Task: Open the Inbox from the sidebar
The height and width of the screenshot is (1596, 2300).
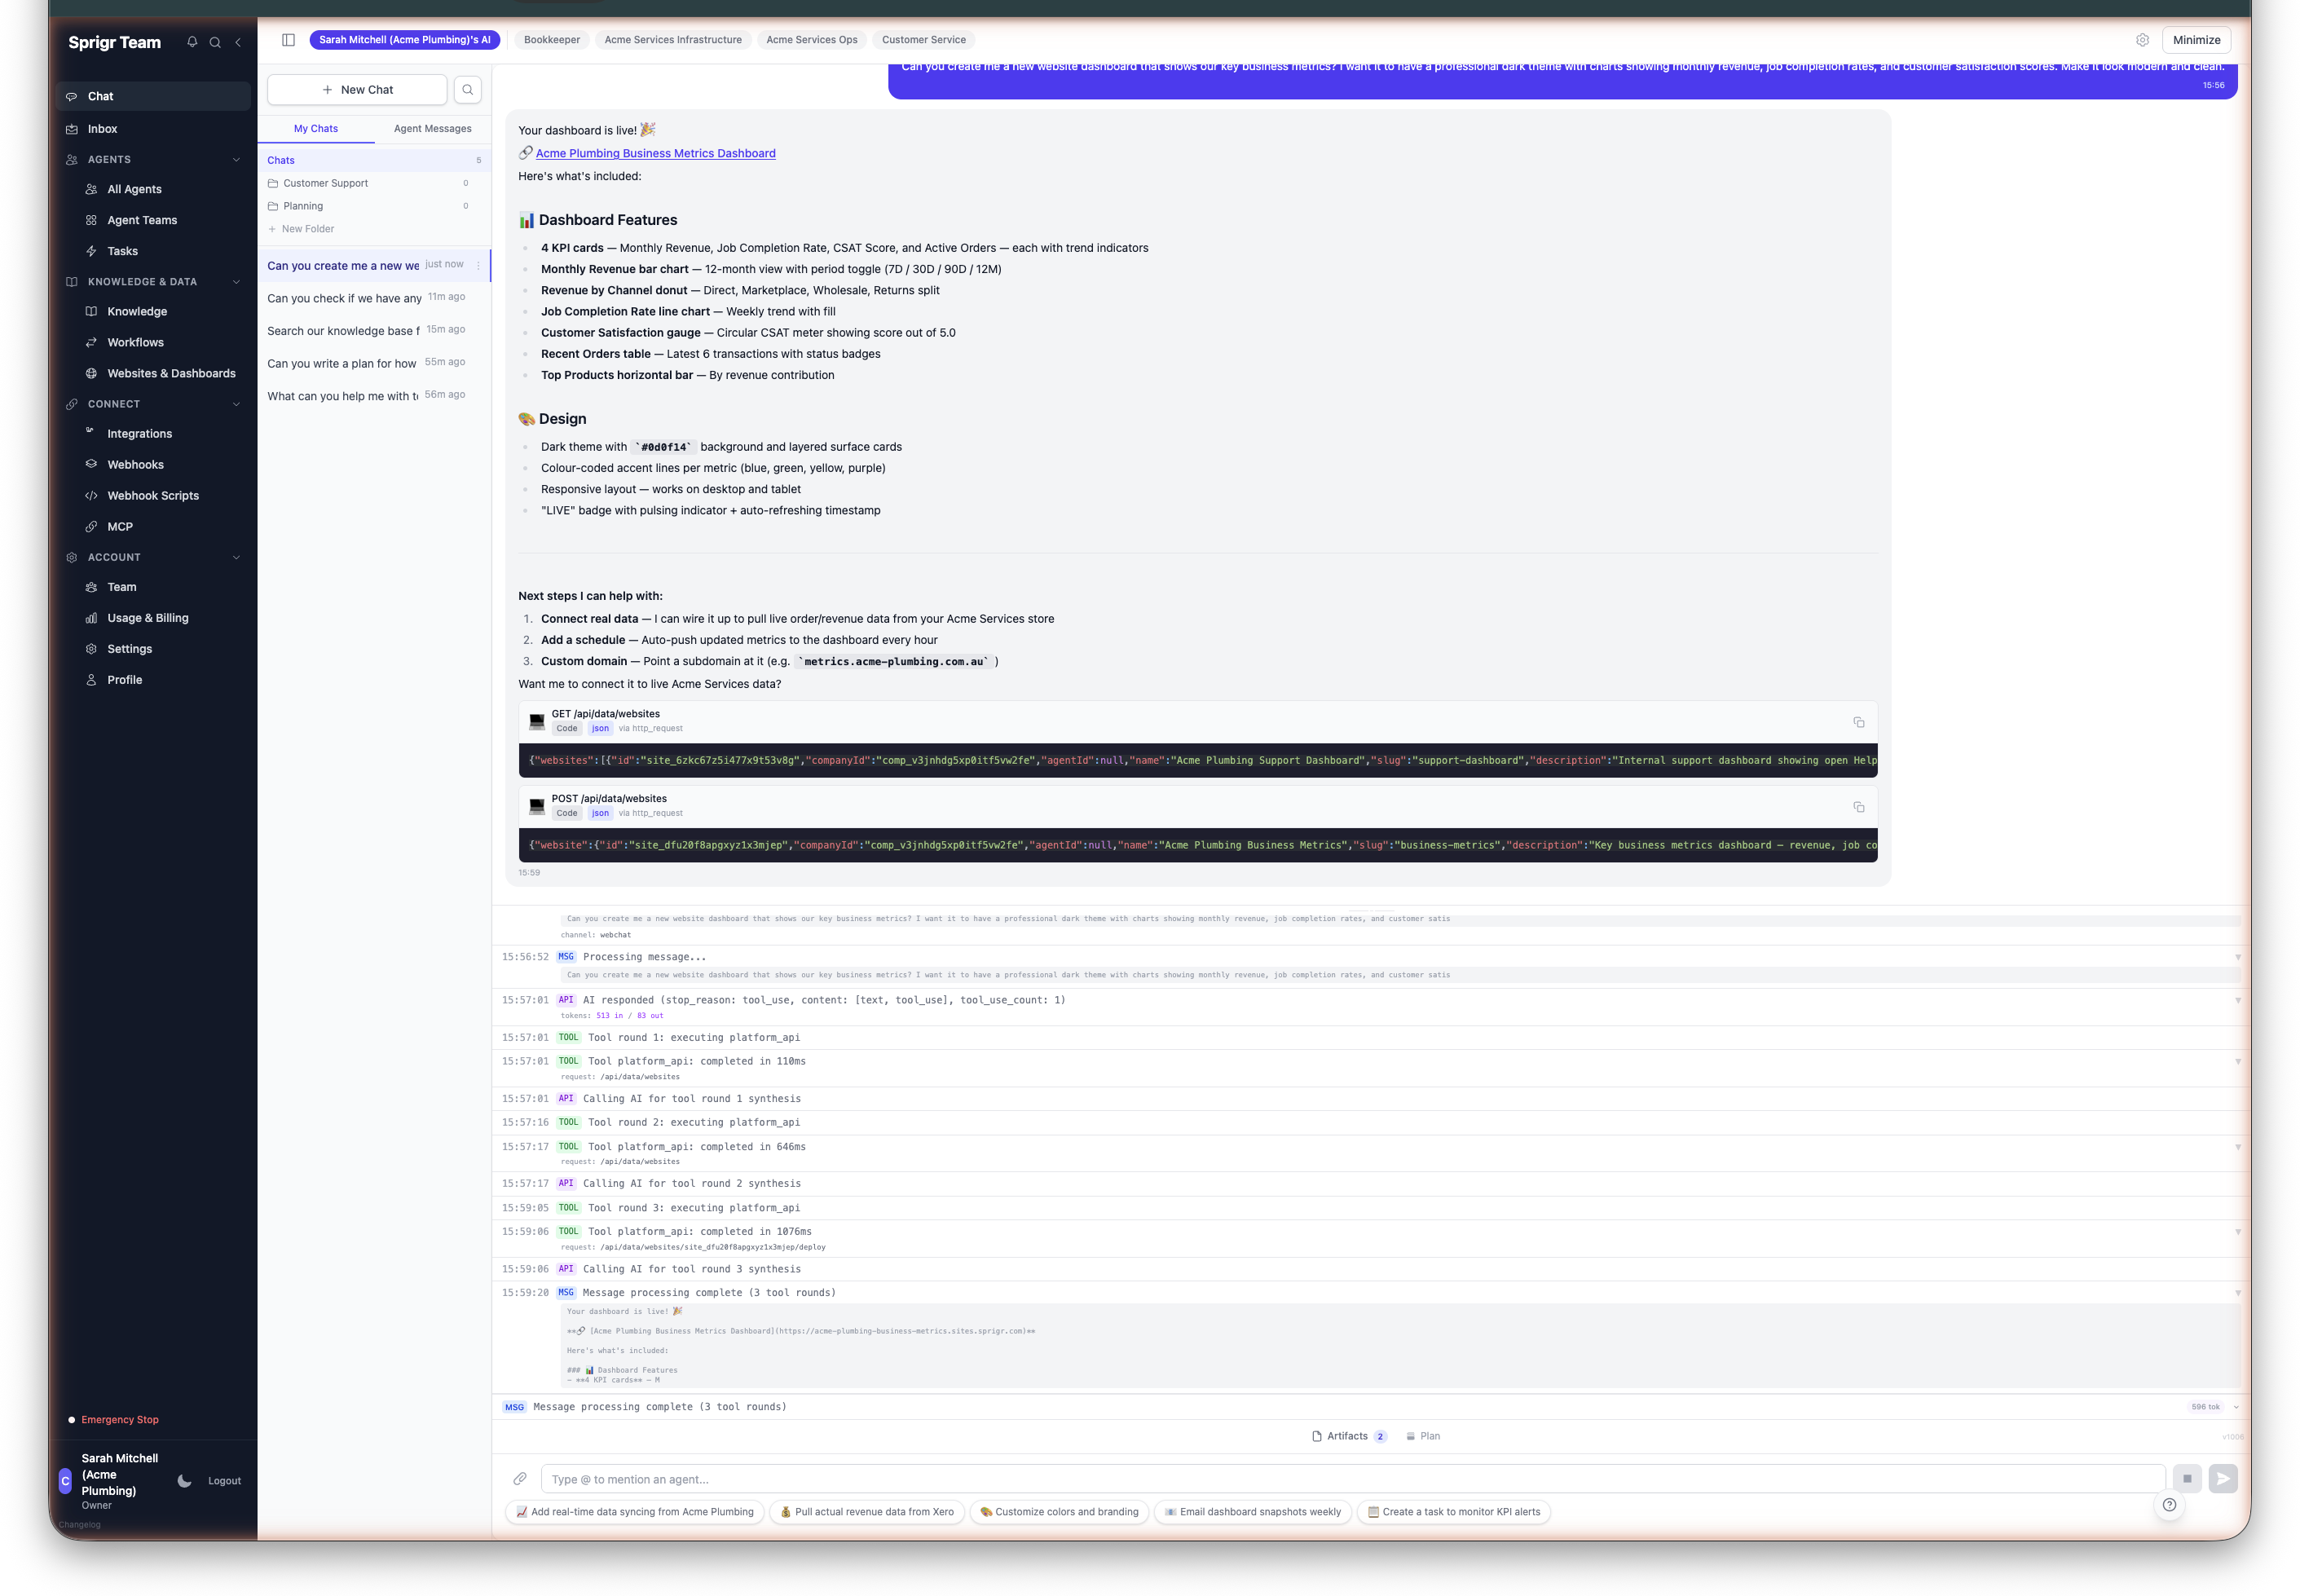Action: (102, 128)
